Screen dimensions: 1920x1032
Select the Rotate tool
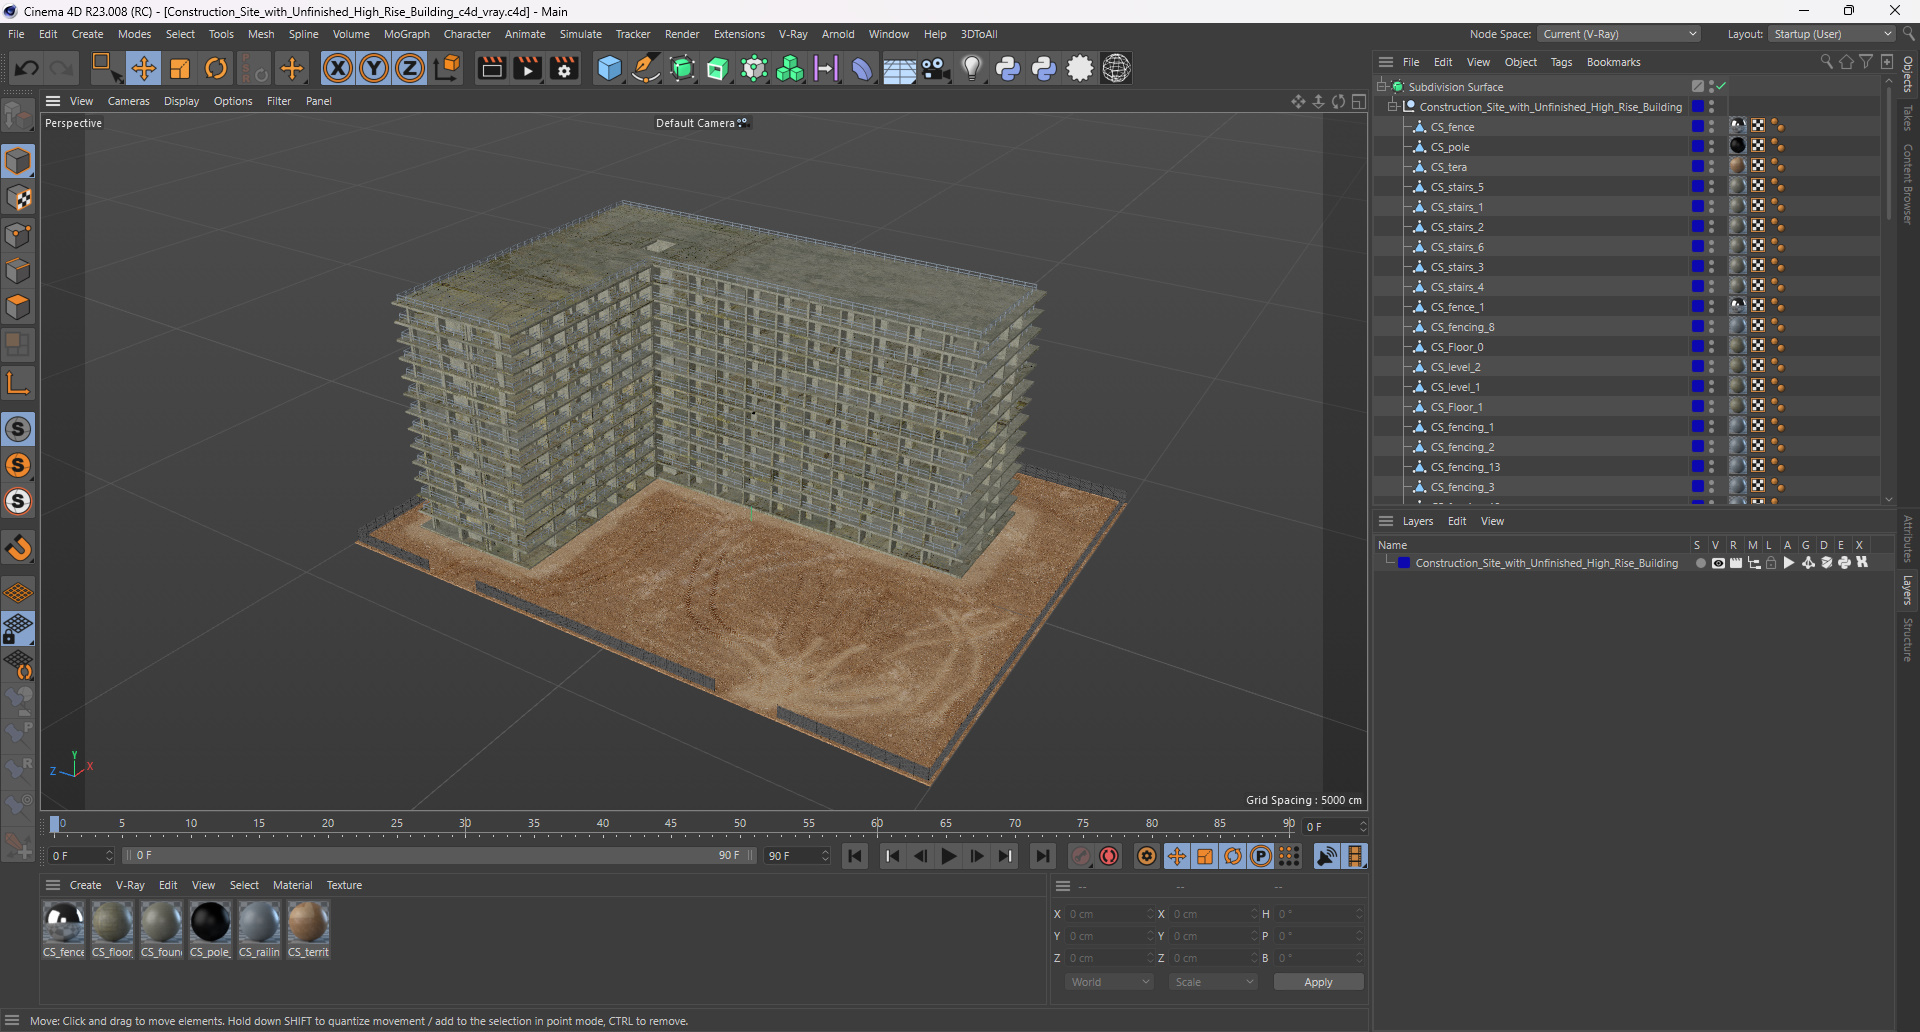click(x=216, y=68)
